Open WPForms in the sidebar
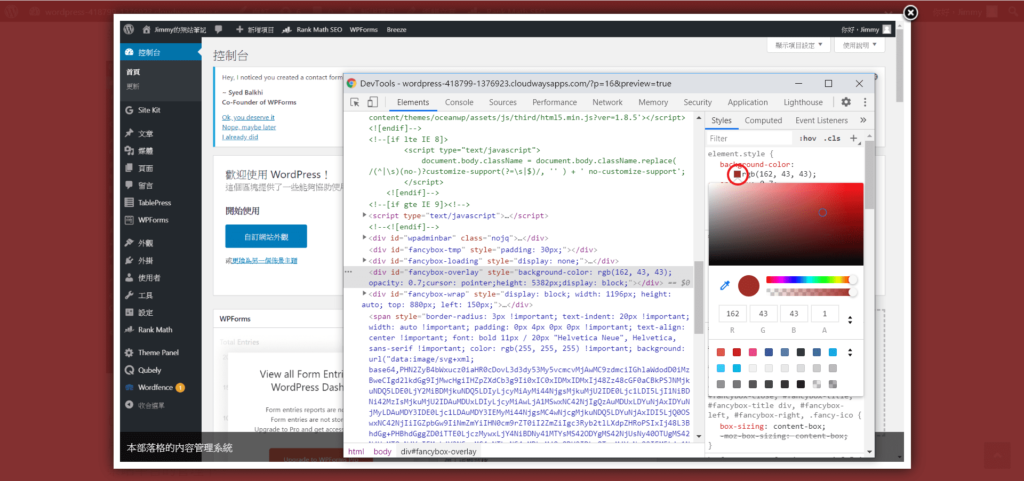This screenshot has height=481, width=1024. click(x=153, y=220)
